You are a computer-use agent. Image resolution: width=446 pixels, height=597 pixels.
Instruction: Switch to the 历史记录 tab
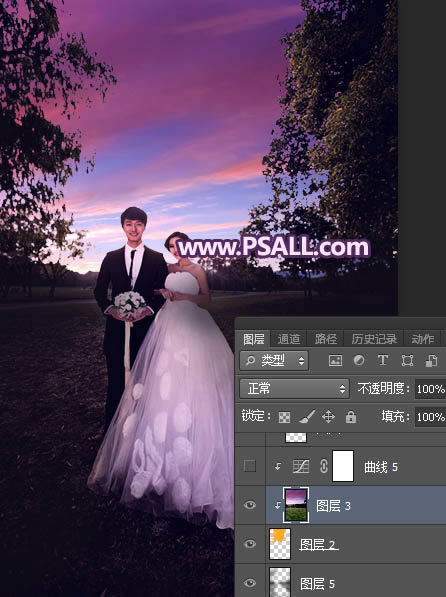374,339
